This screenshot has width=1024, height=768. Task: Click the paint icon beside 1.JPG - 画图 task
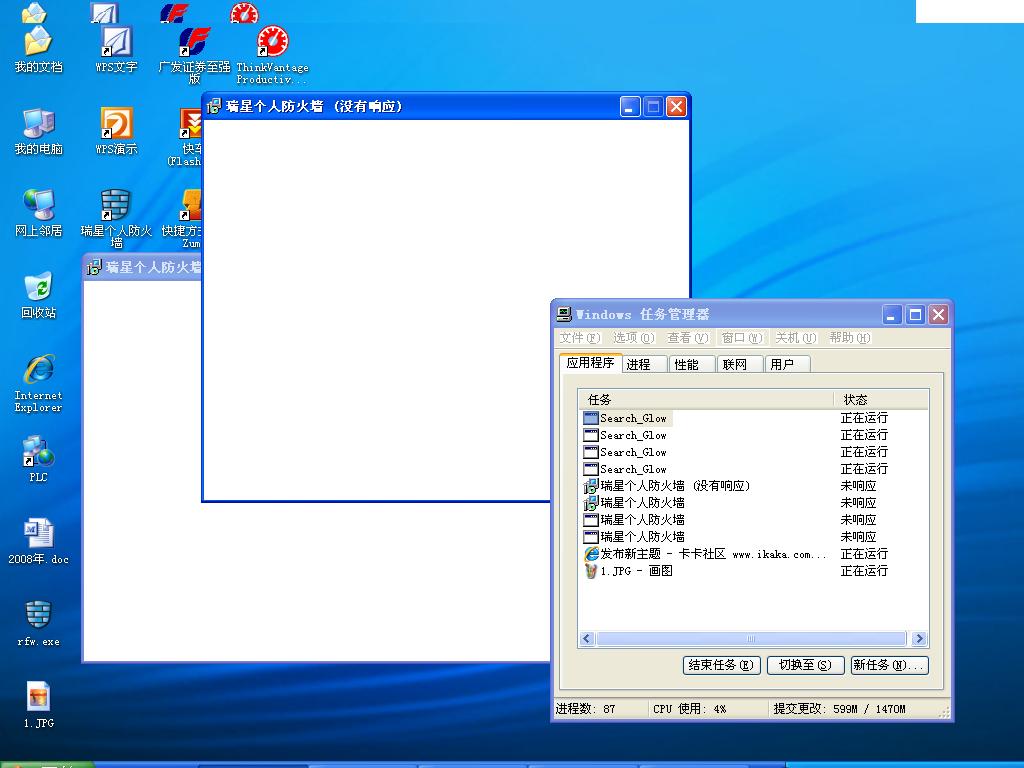point(590,571)
